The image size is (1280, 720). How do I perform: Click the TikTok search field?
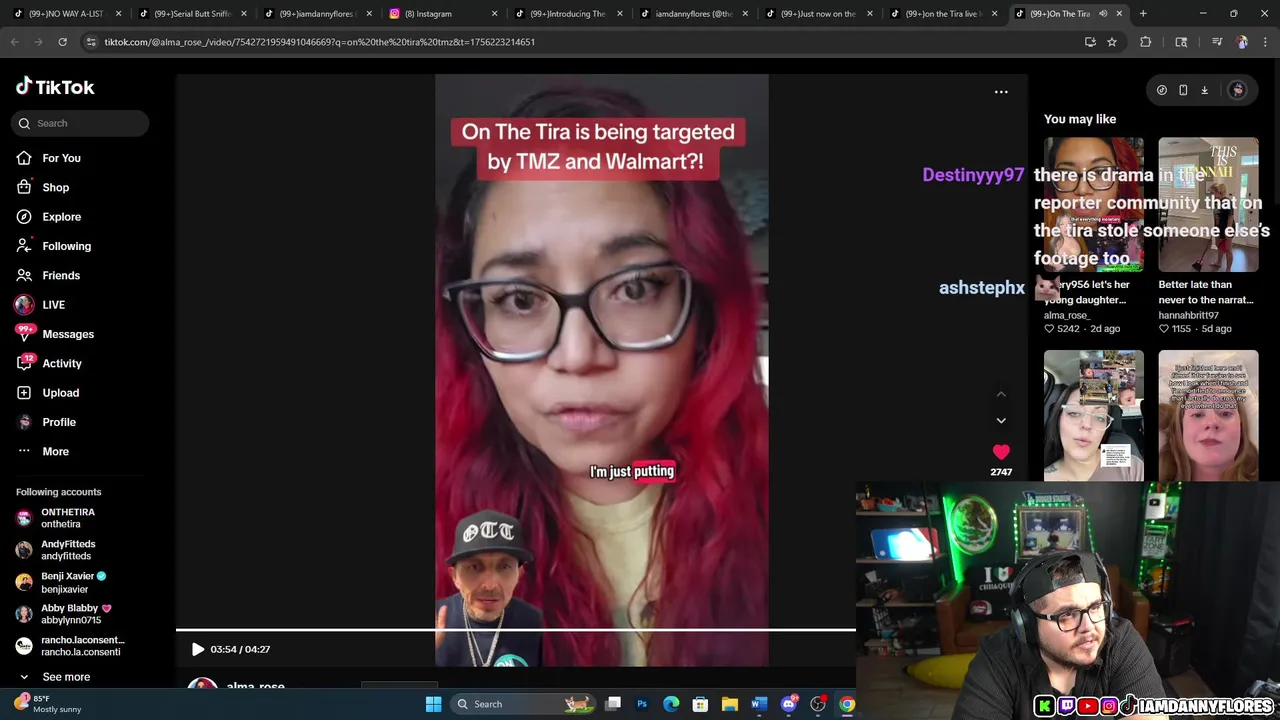82,123
